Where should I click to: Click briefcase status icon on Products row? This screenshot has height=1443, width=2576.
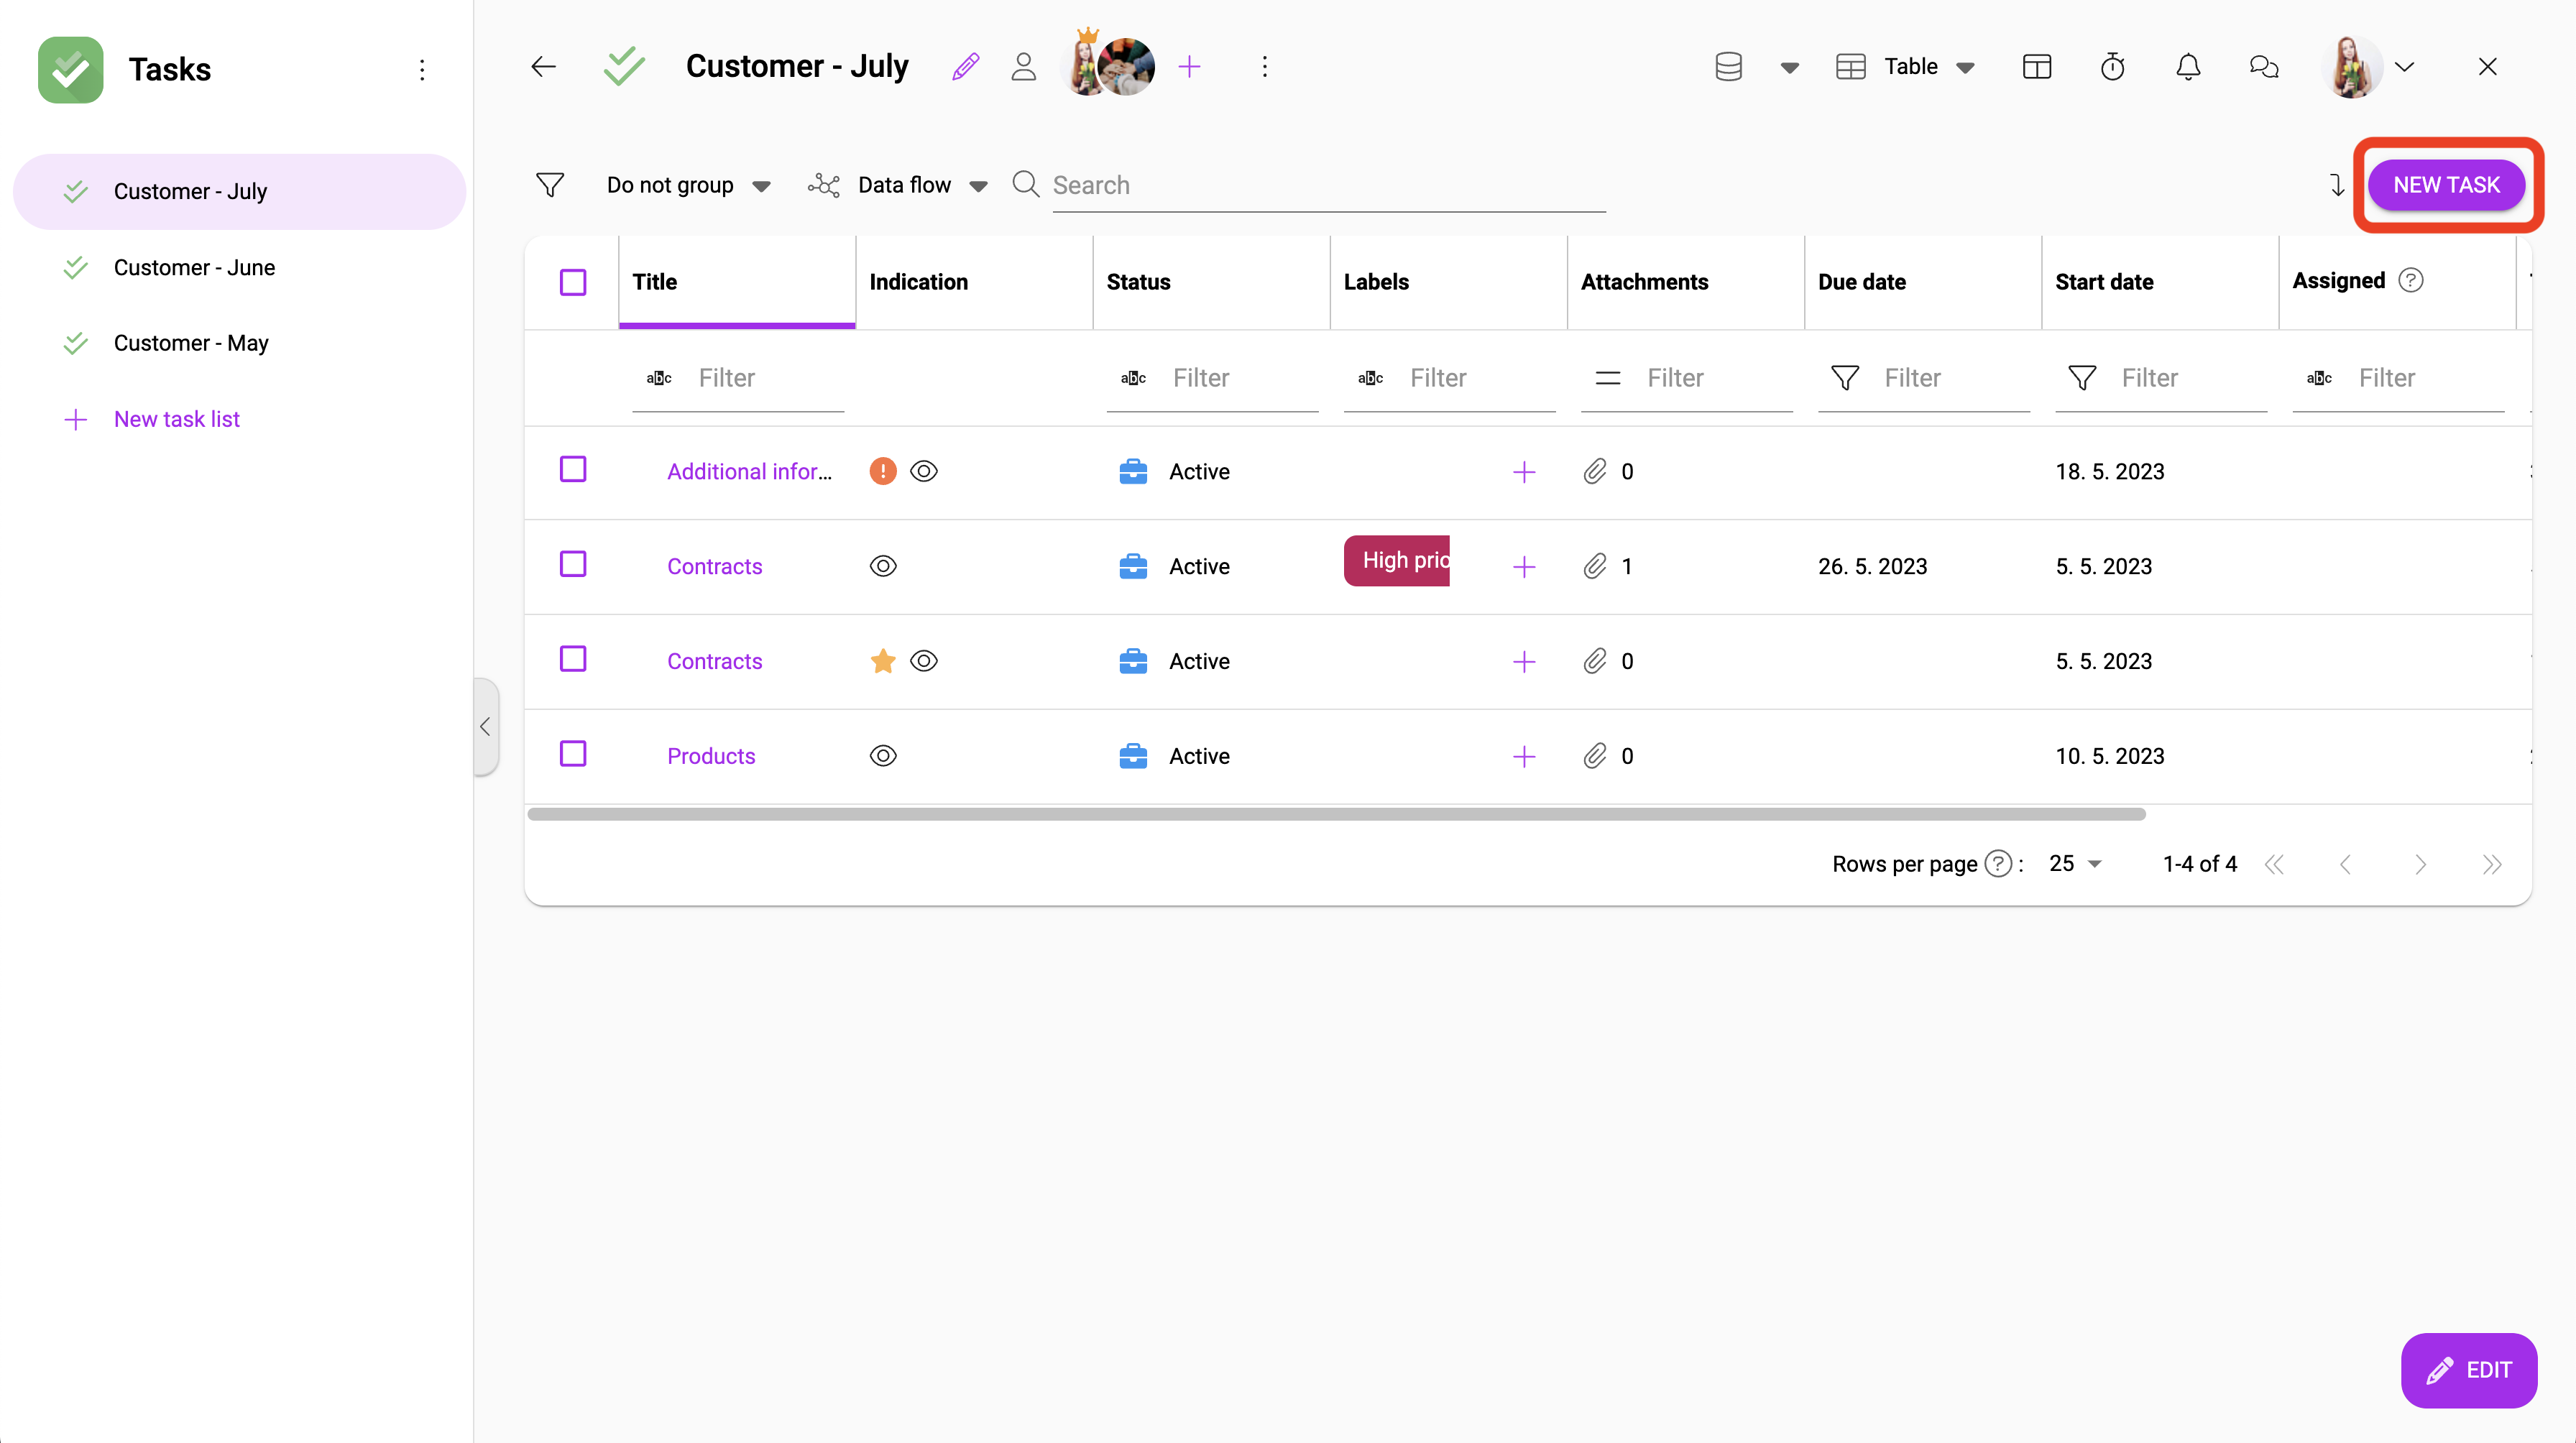(x=1133, y=756)
